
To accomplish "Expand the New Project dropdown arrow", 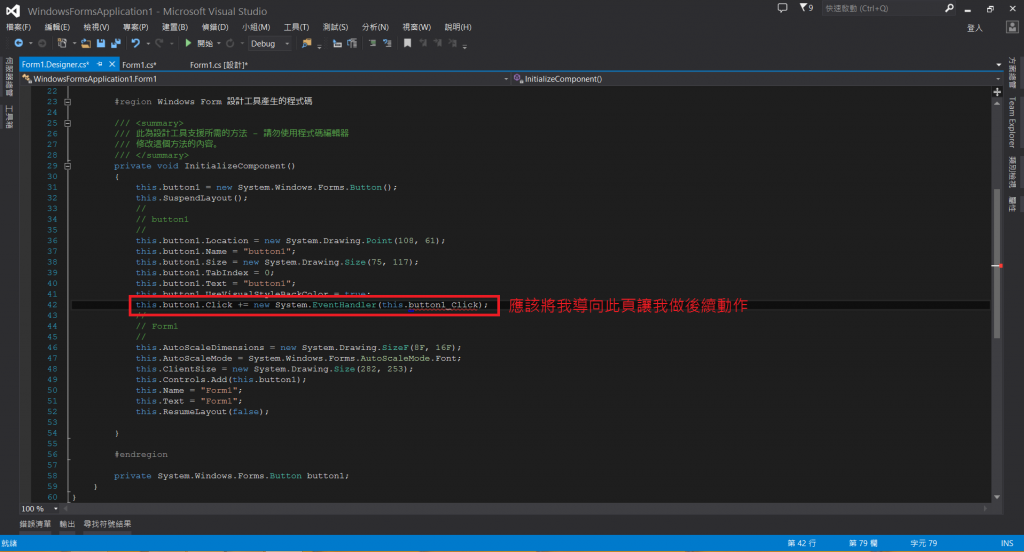I will (x=74, y=44).
